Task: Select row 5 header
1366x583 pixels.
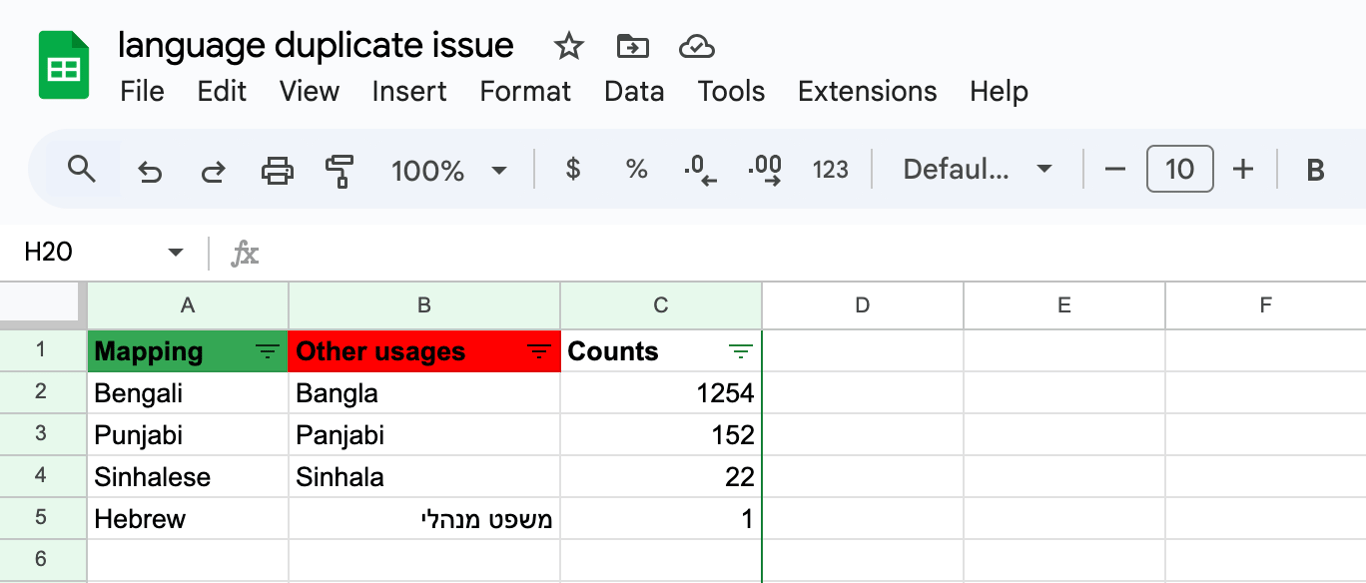Action: pos(41,518)
